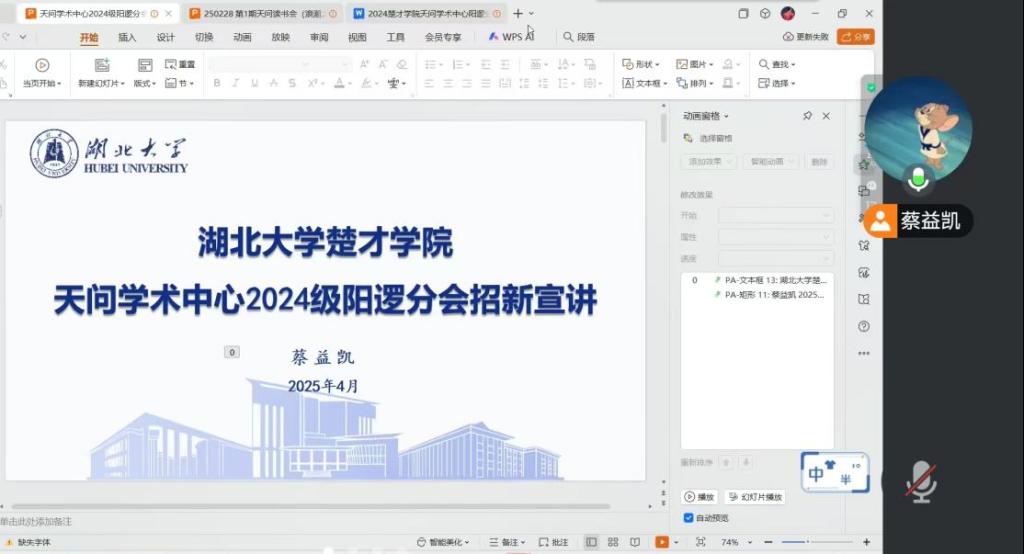Toggle the auto preview (自动预览) checkbox
The height and width of the screenshot is (554, 1024).
(x=688, y=518)
